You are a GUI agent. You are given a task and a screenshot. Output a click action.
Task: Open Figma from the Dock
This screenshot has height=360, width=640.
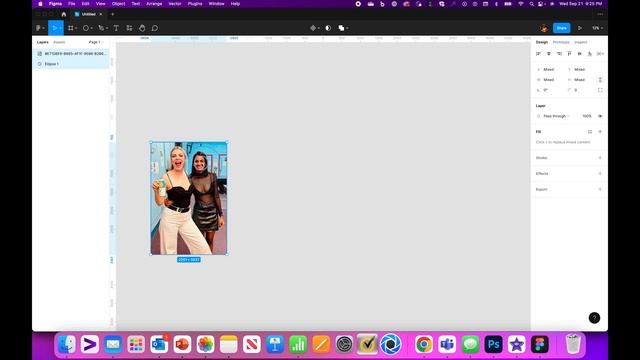point(540,344)
